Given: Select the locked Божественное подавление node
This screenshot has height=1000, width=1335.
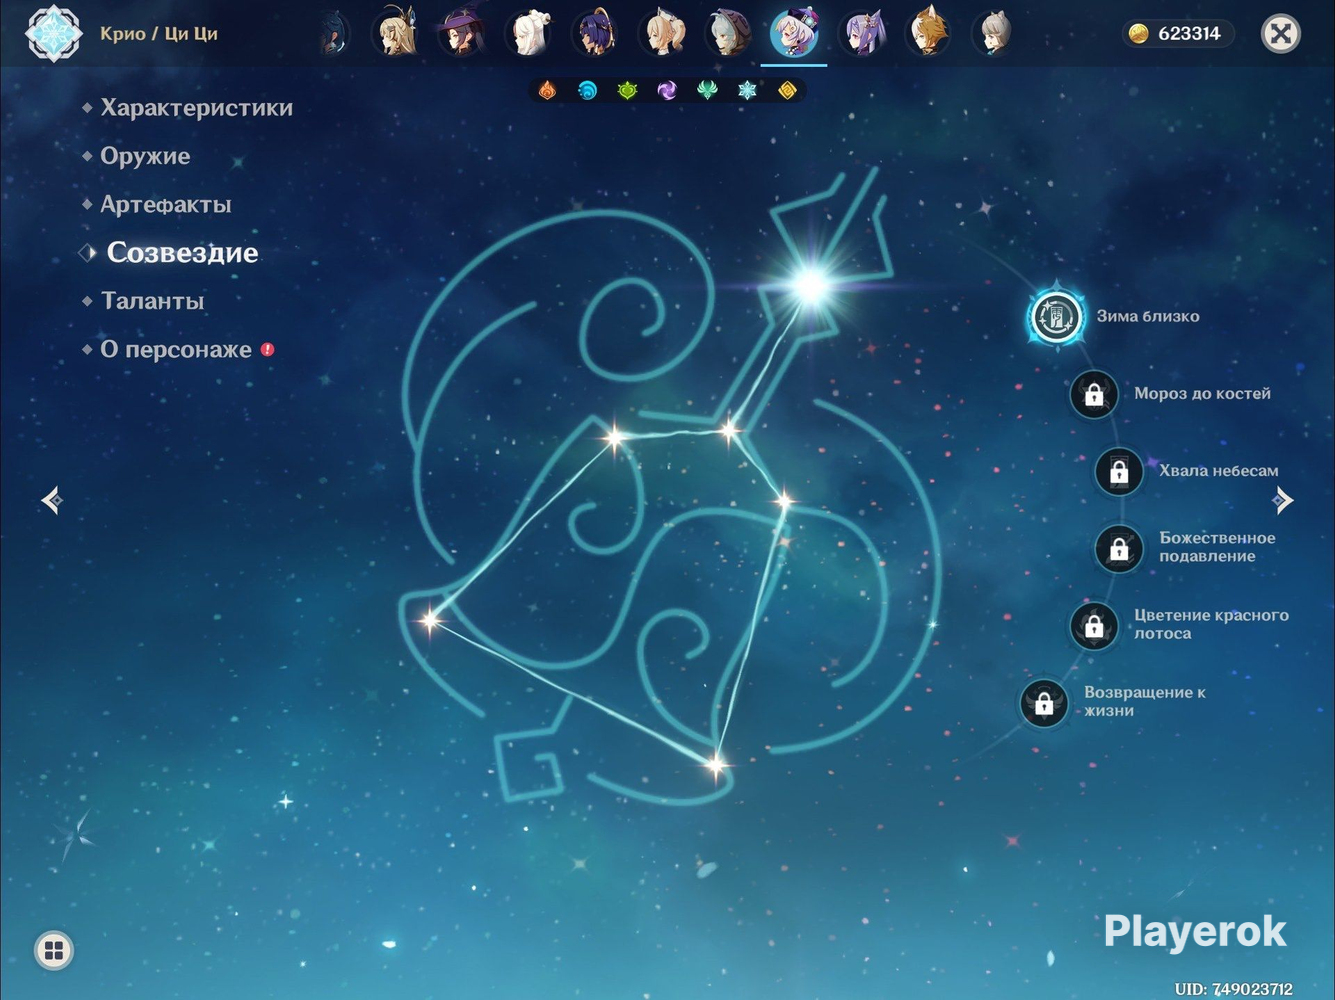Looking at the screenshot, I should 1119,548.
